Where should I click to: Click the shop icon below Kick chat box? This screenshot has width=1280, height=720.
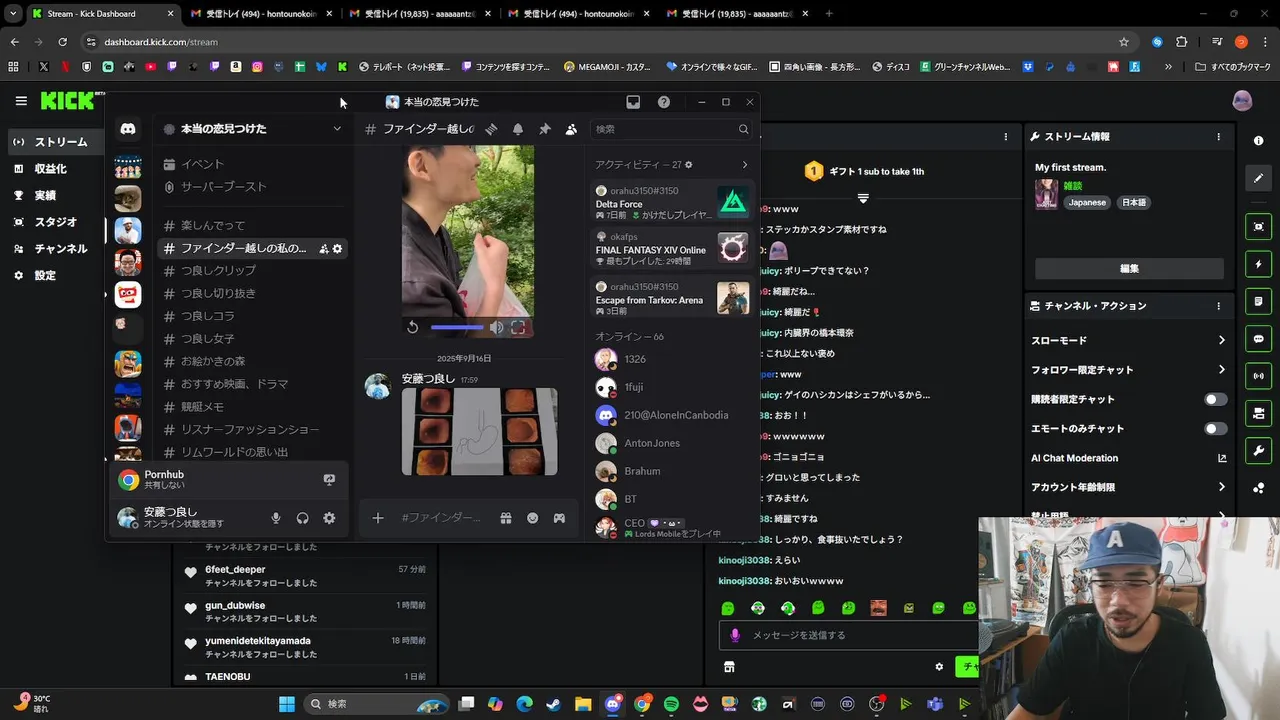[x=729, y=667]
